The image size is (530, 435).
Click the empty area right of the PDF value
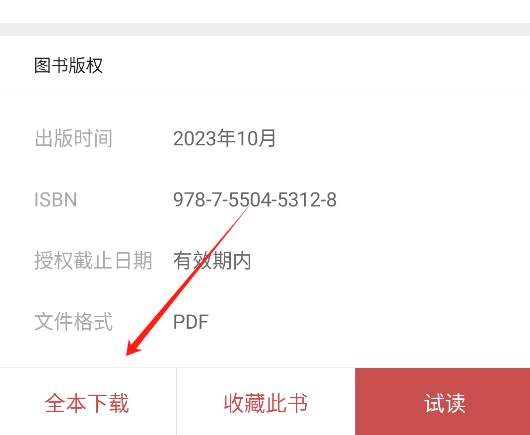point(368,322)
